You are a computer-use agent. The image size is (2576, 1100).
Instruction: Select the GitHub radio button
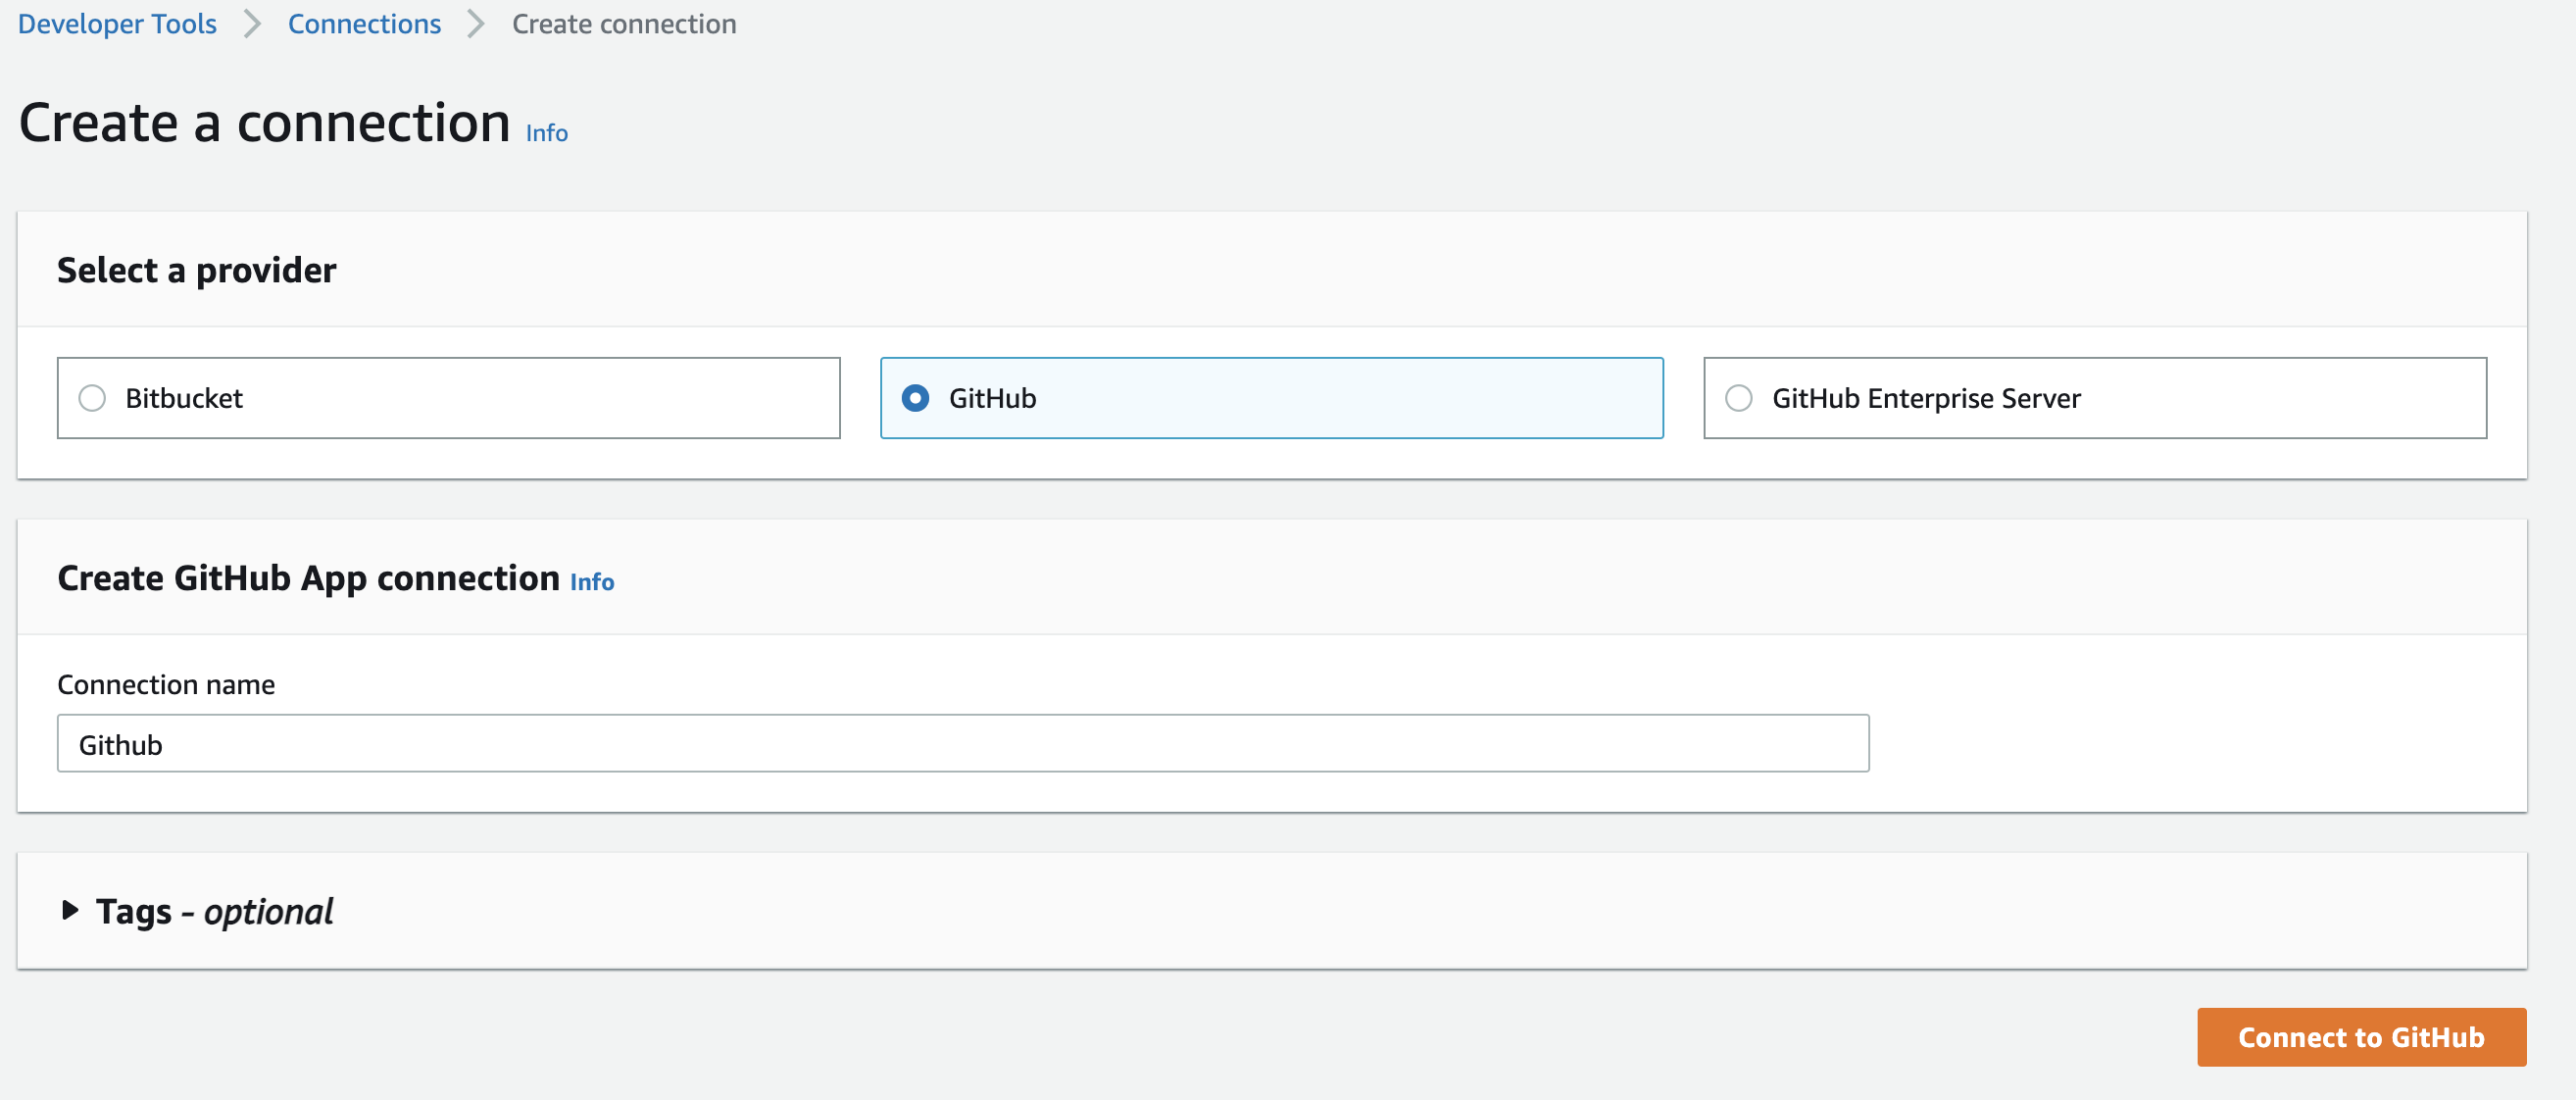click(915, 398)
